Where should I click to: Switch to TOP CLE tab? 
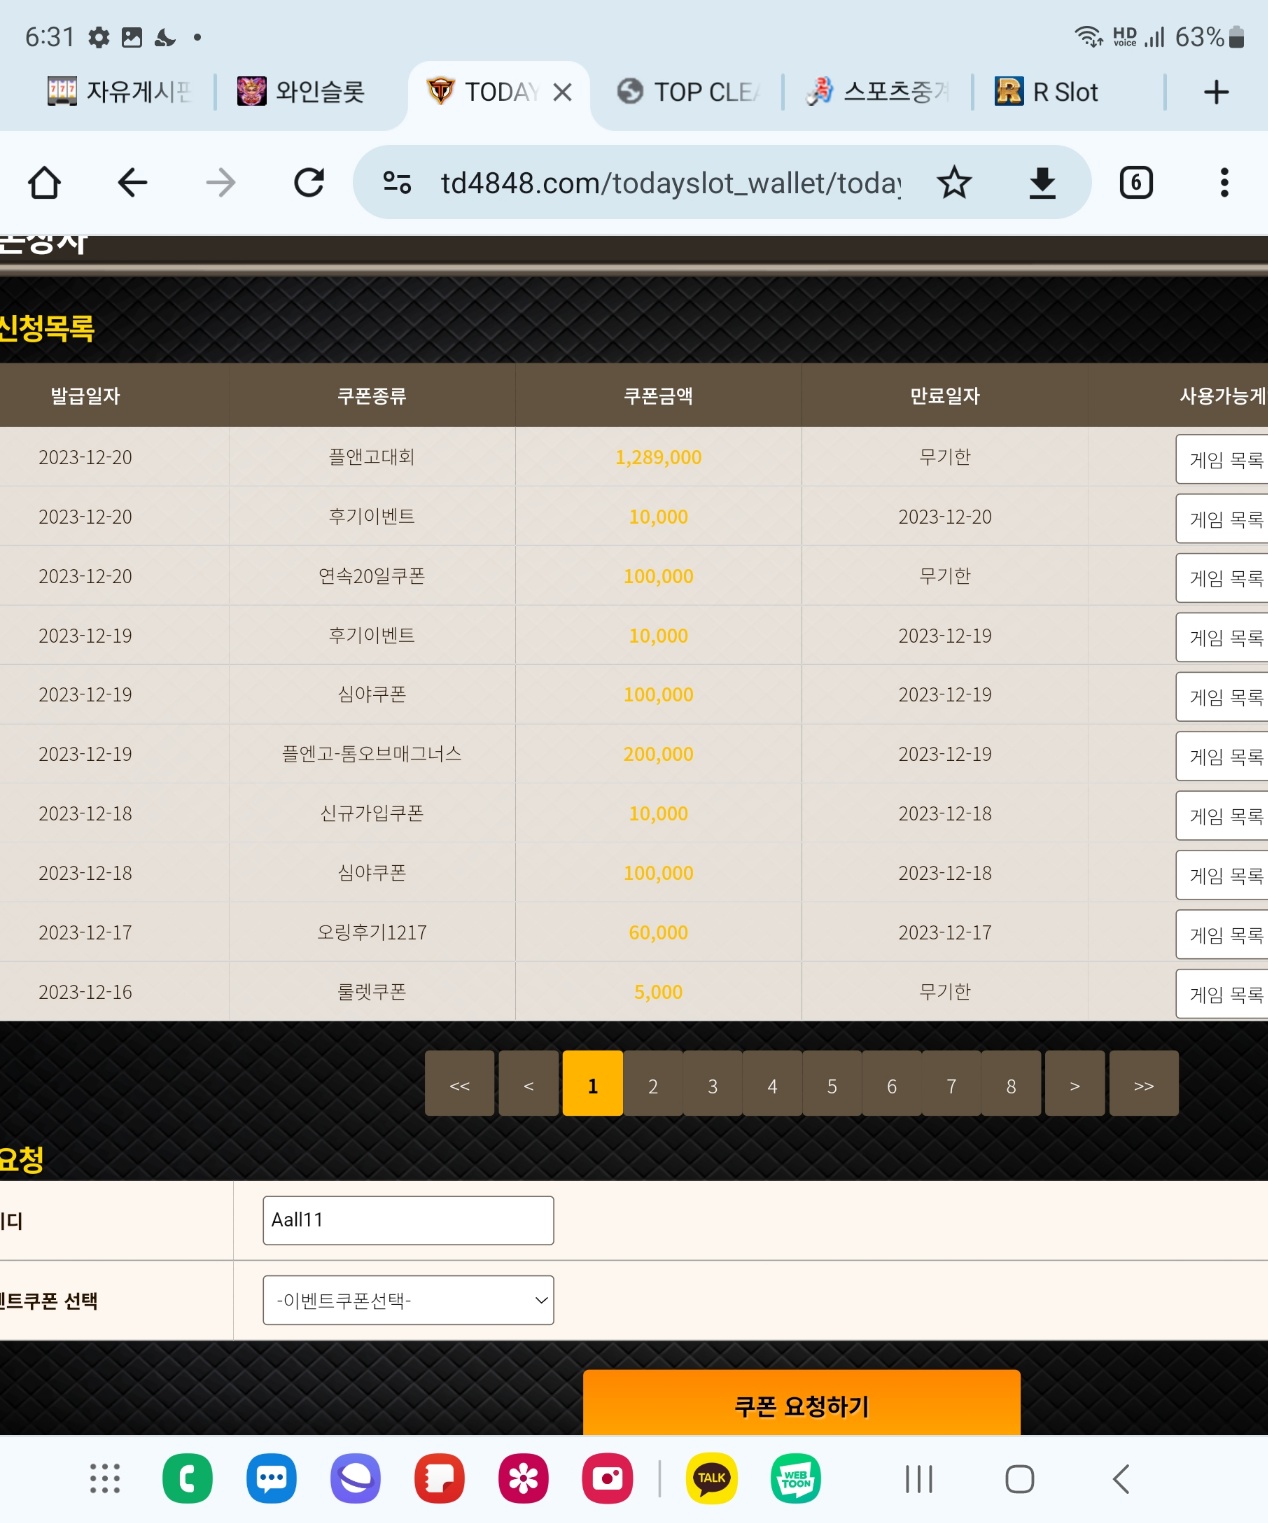coord(688,92)
